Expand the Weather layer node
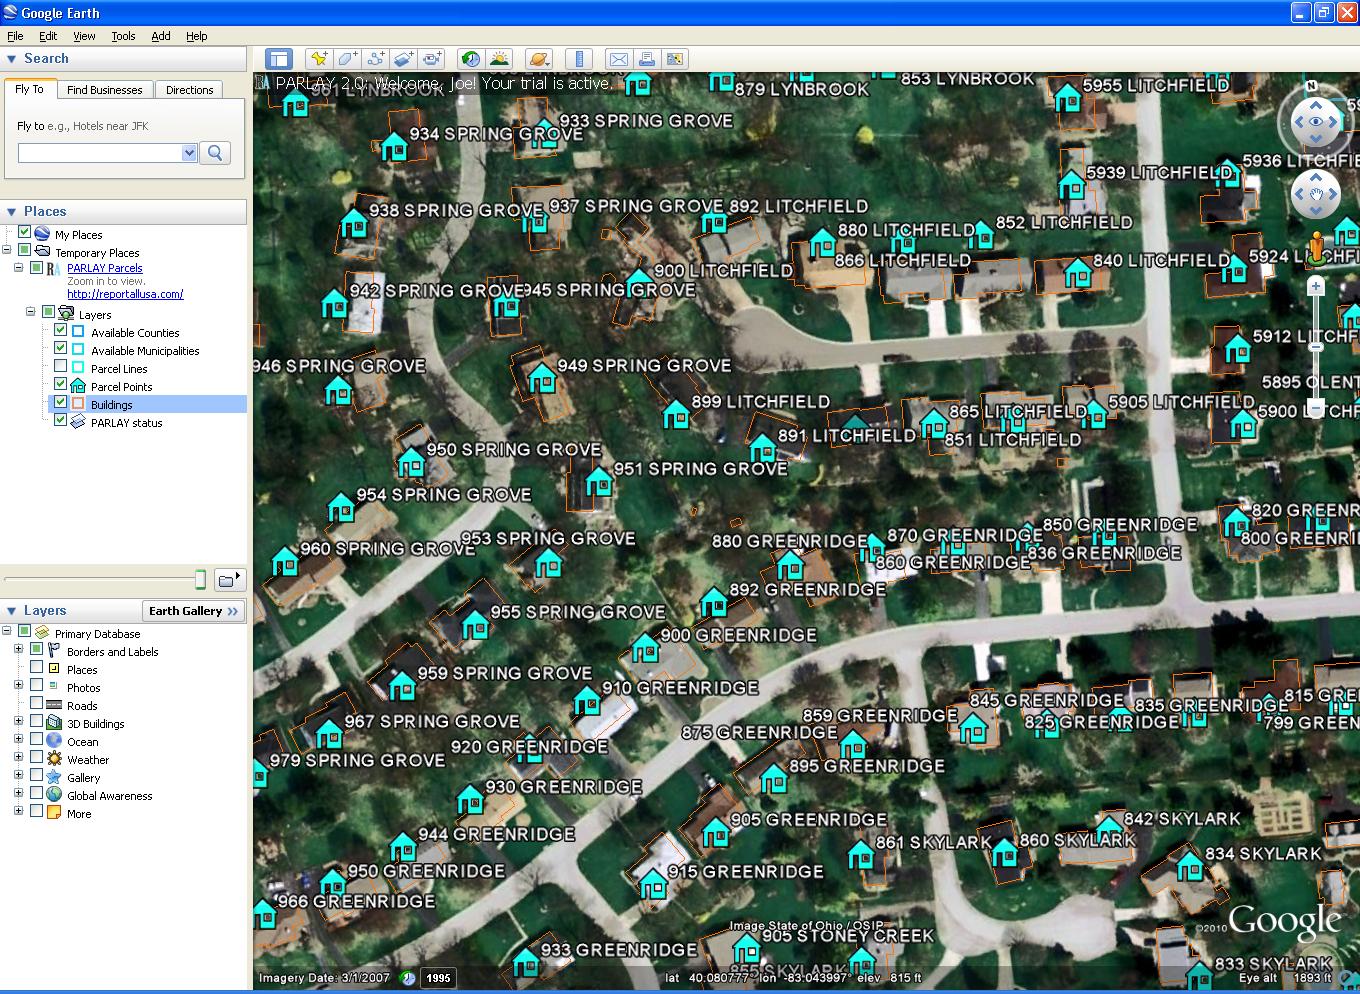The height and width of the screenshot is (994, 1360). point(18,758)
